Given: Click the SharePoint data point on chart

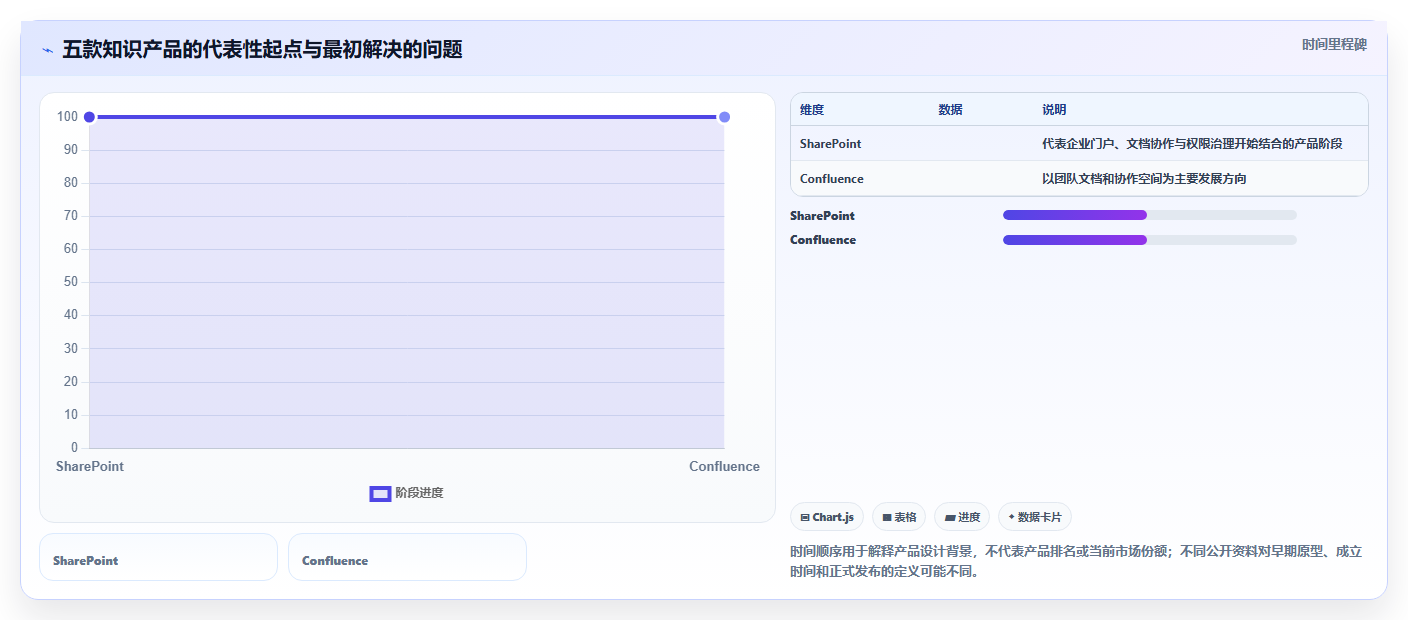Looking at the screenshot, I should (89, 117).
